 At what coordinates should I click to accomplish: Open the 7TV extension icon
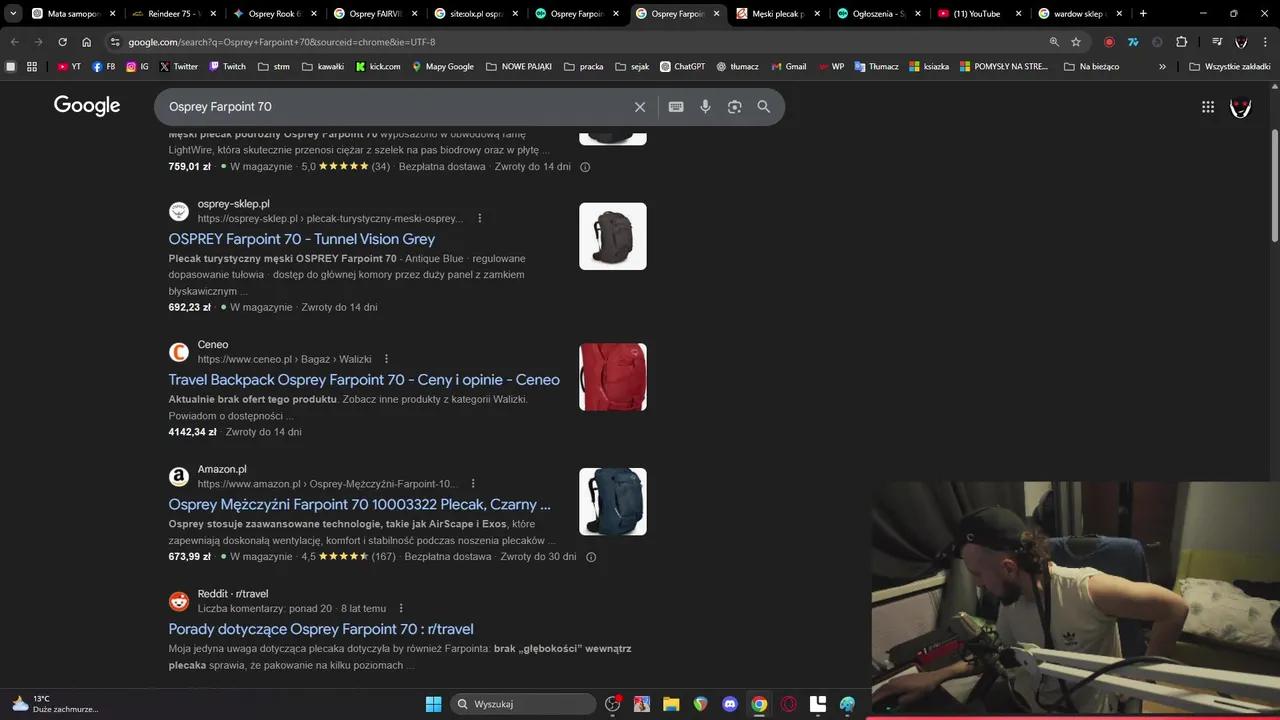click(1133, 42)
